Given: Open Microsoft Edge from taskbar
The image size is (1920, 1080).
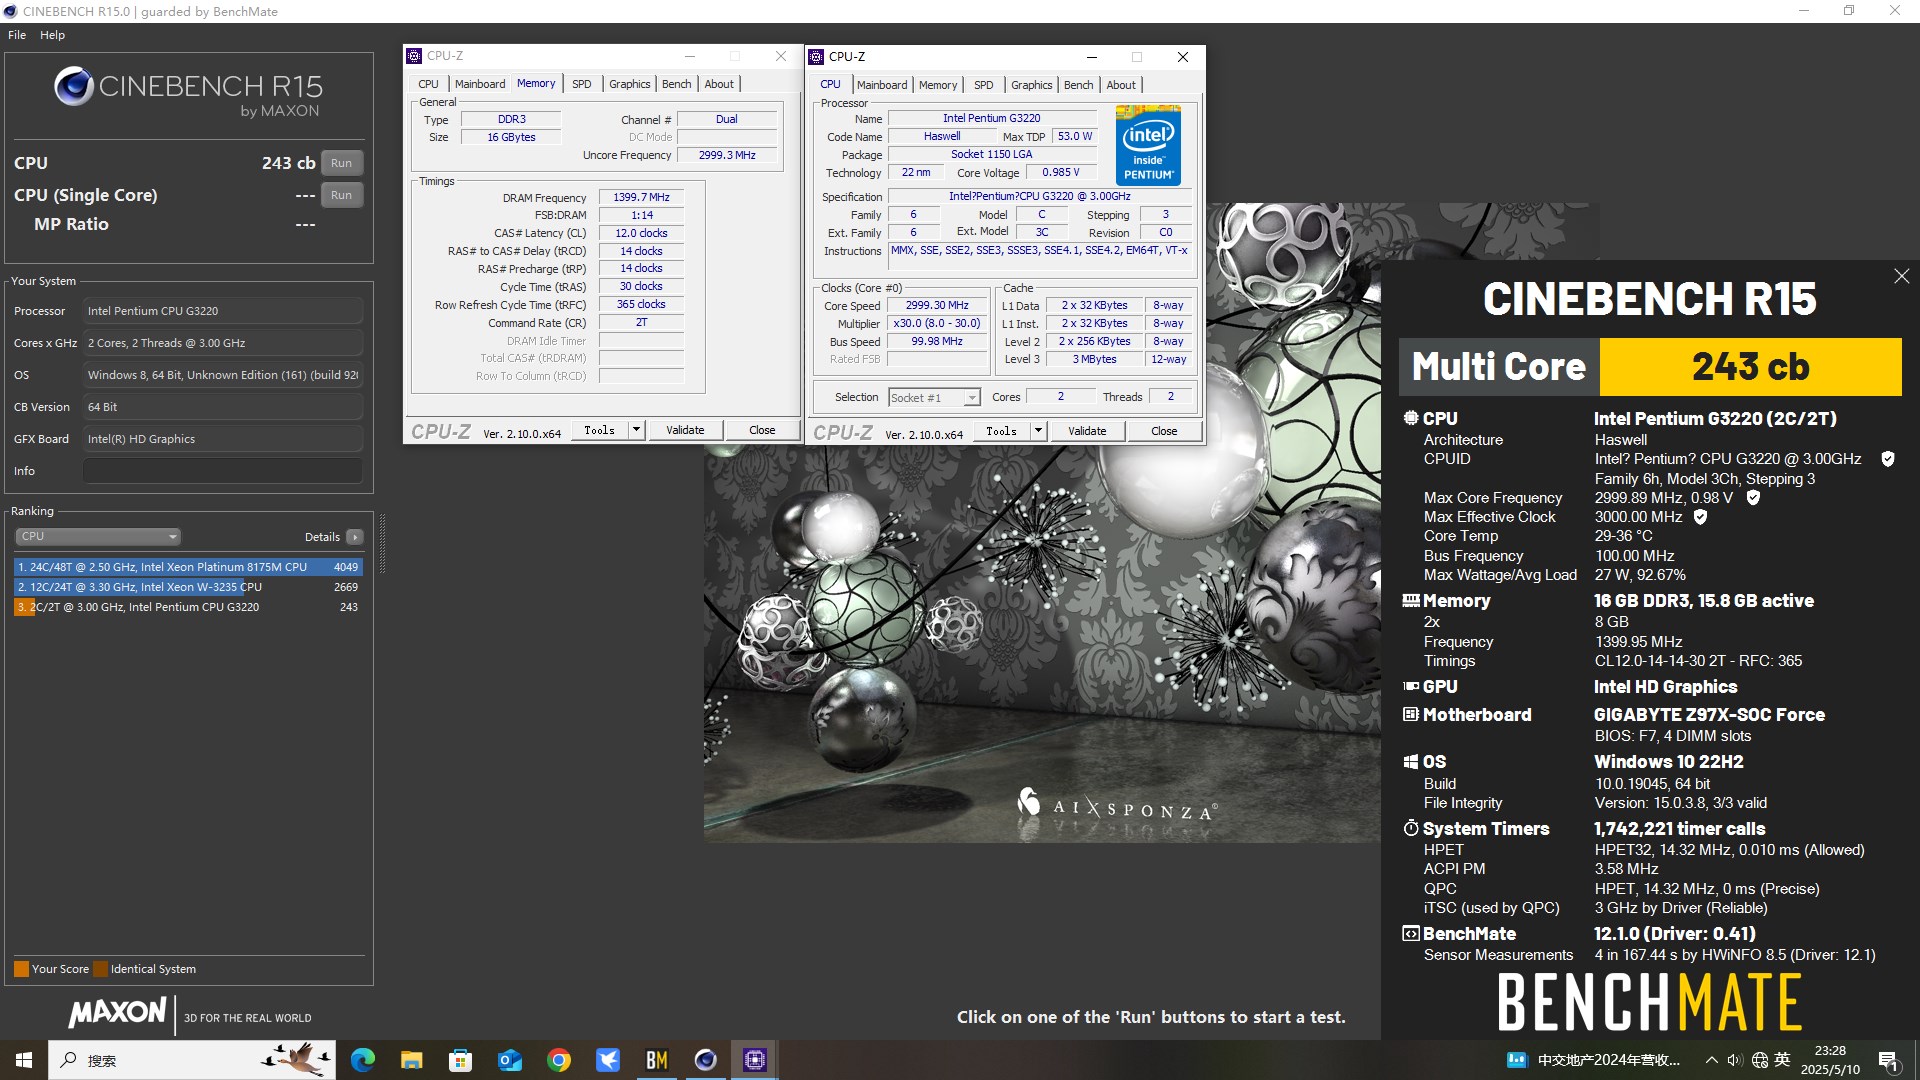Looking at the screenshot, I should click(362, 1060).
